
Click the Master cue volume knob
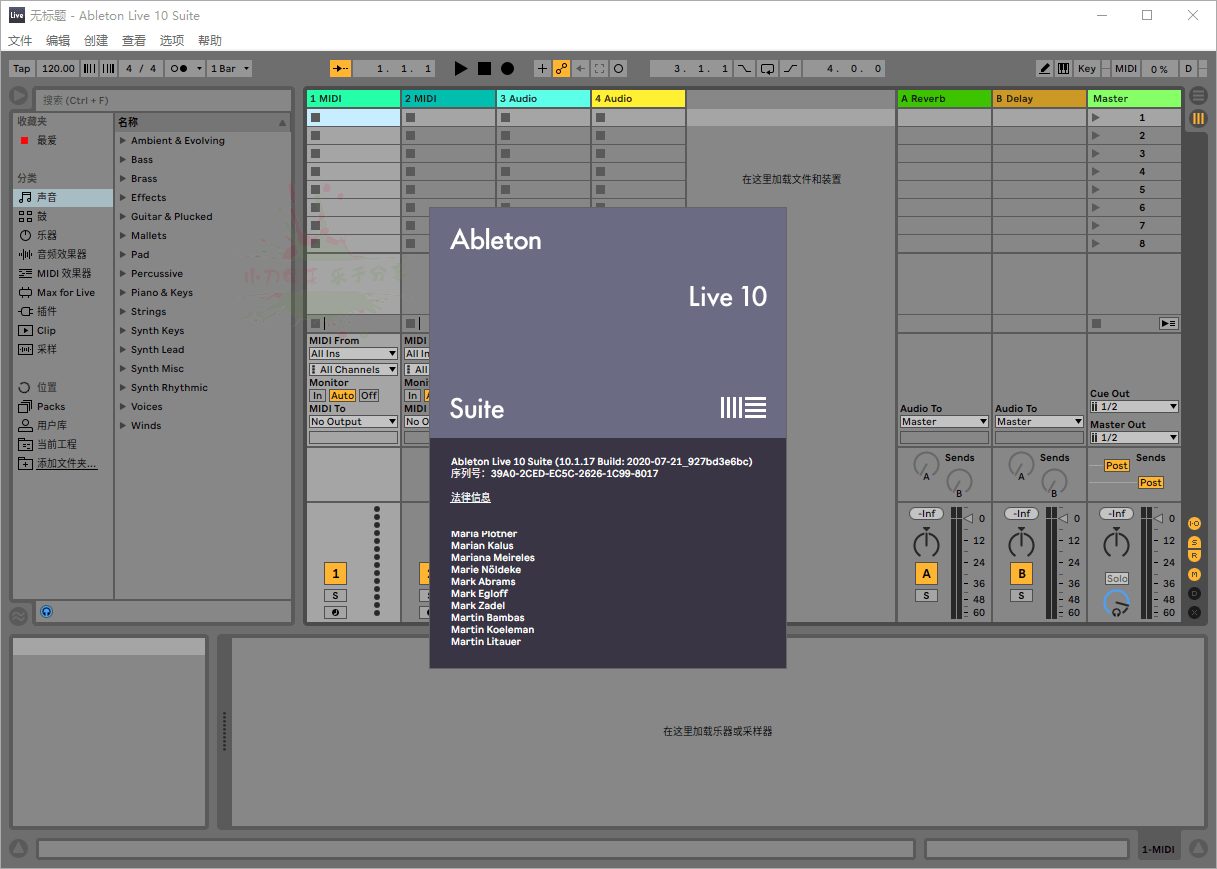point(1116,603)
